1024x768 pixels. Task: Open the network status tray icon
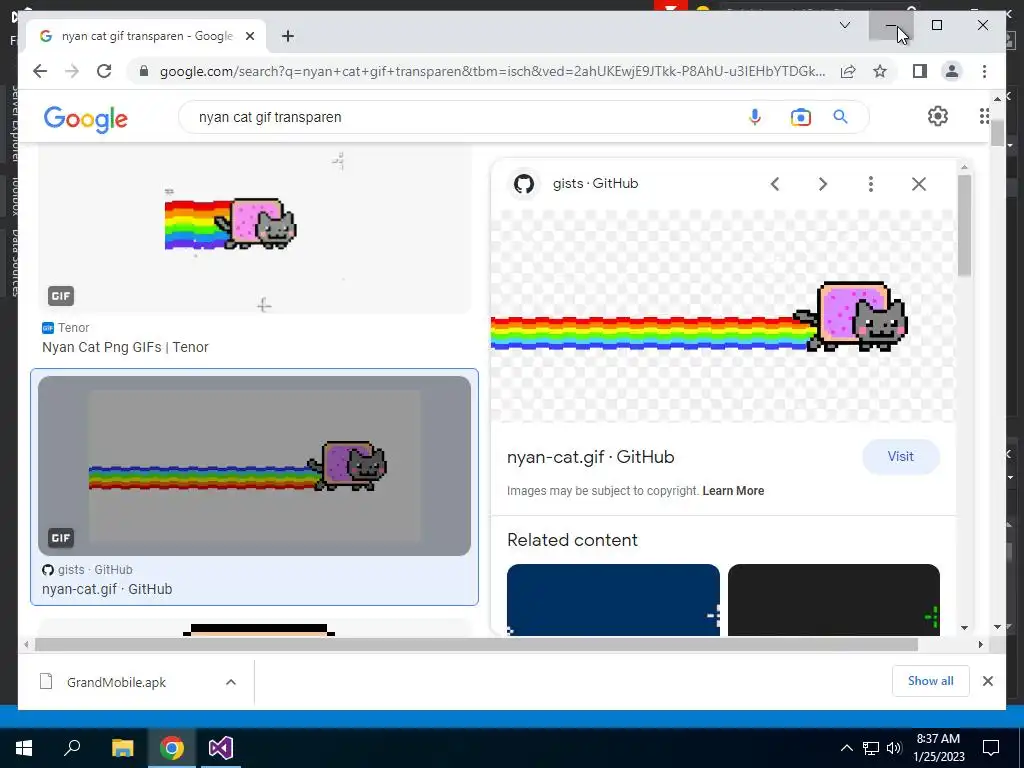click(871, 748)
